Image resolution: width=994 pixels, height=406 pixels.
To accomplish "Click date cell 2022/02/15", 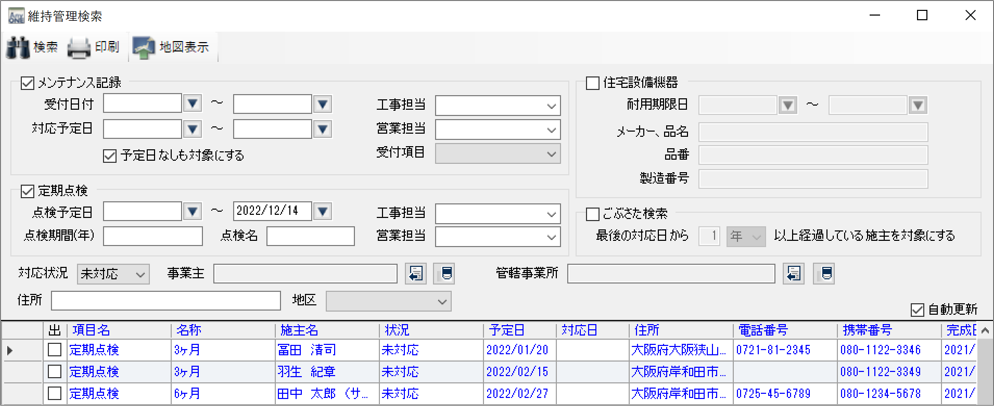I will point(520,371).
